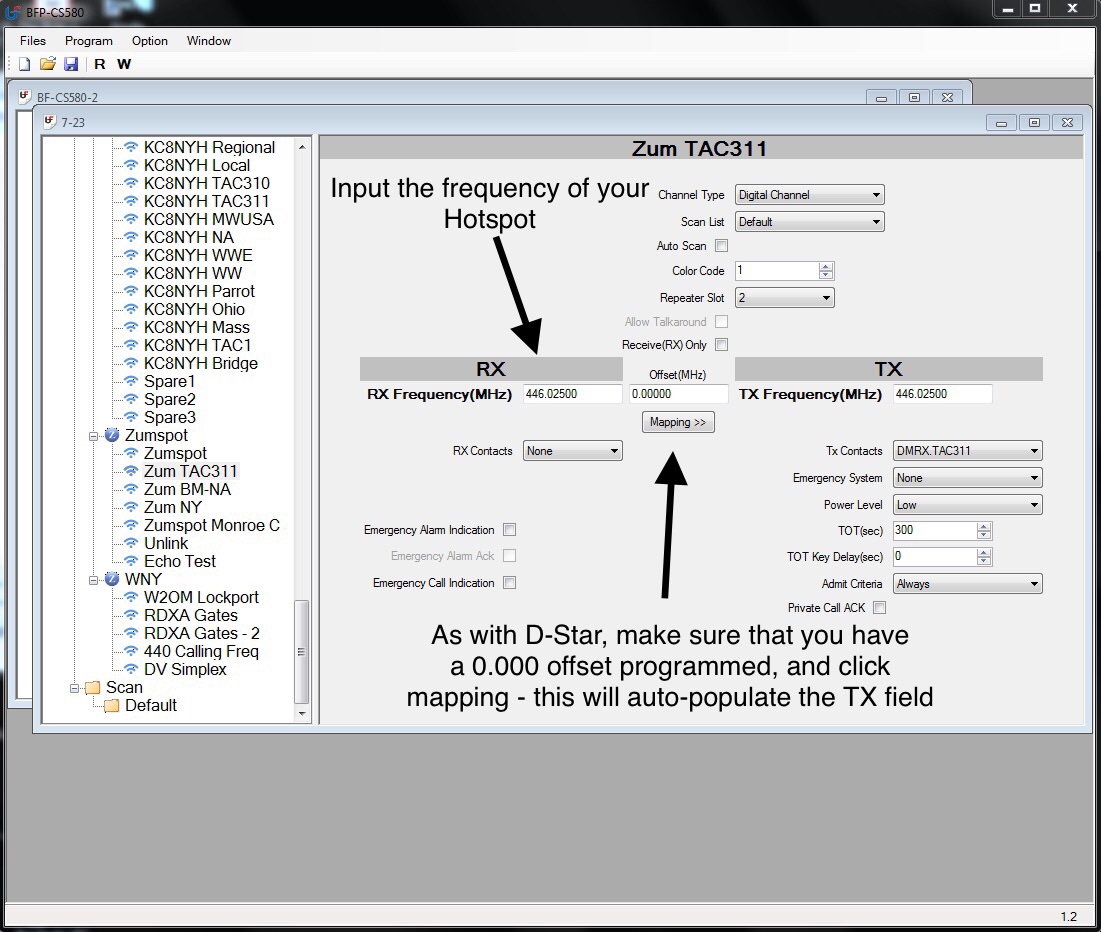Open the Program menu
This screenshot has width=1101, height=932.
pos(89,41)
